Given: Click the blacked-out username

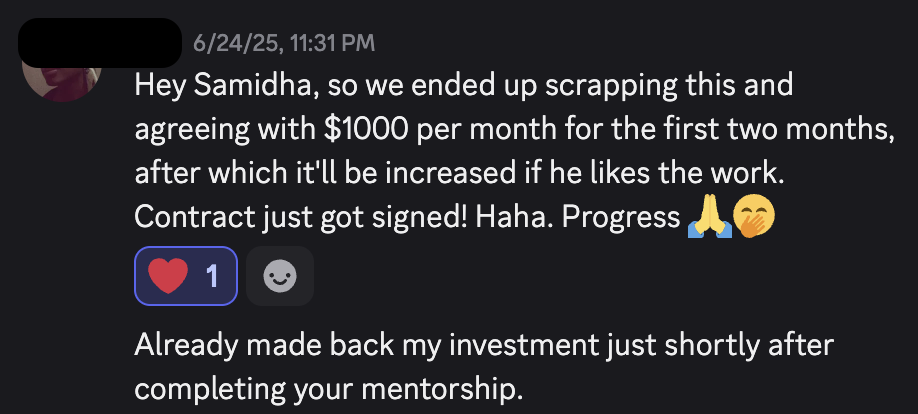Looking at the screenshot, I should [x=100, y=43].
